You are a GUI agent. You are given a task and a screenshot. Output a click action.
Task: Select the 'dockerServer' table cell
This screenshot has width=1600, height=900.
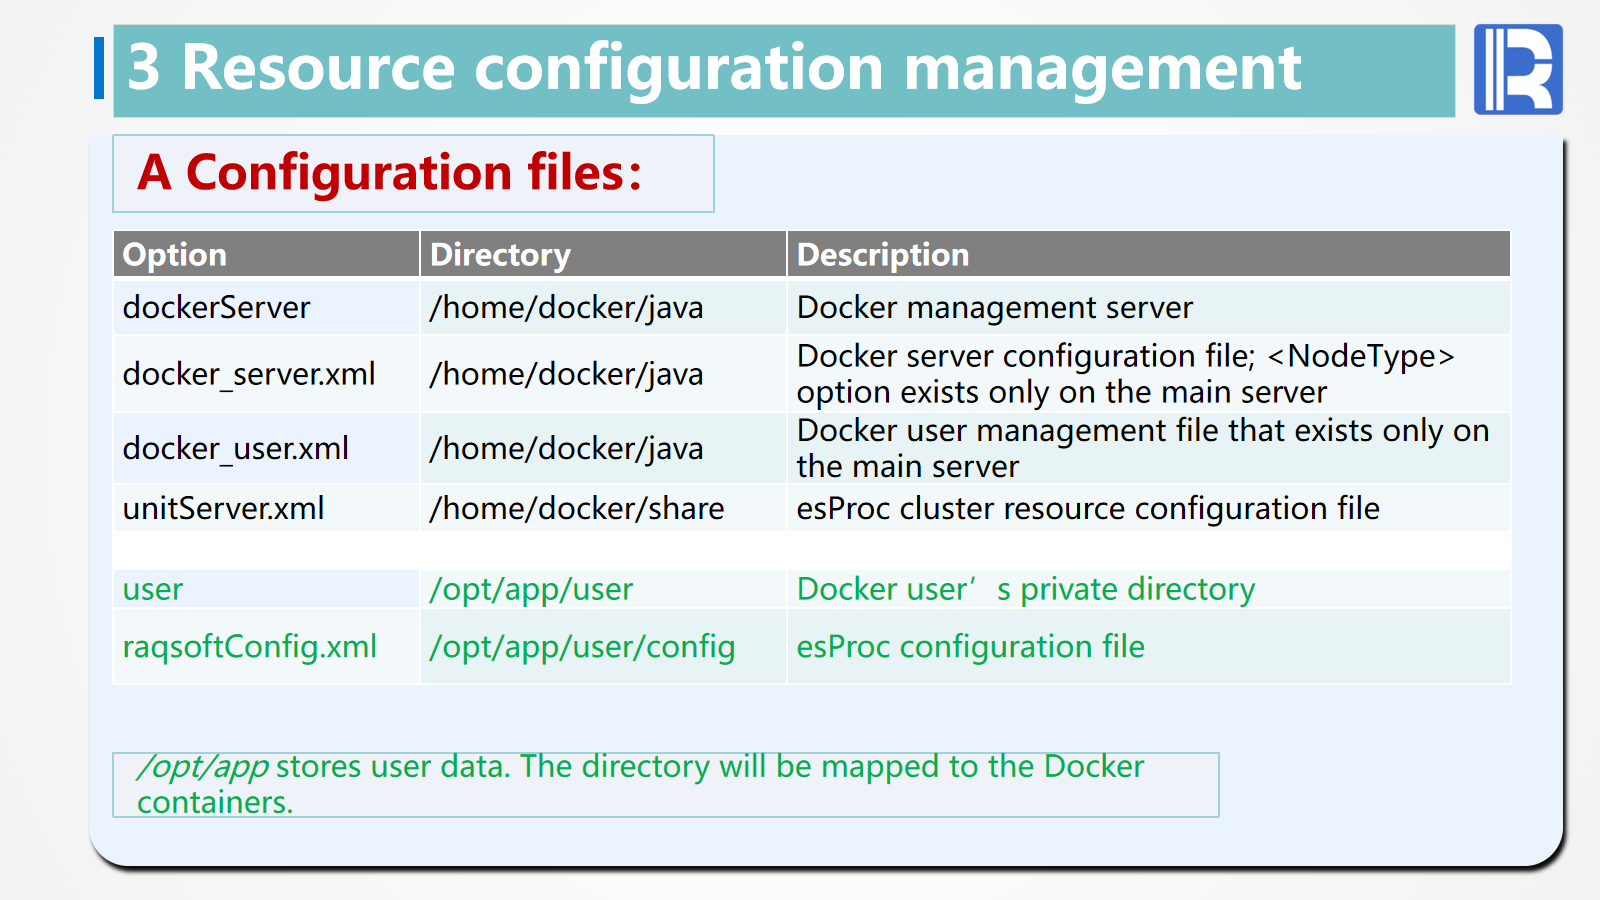point(217,308)
